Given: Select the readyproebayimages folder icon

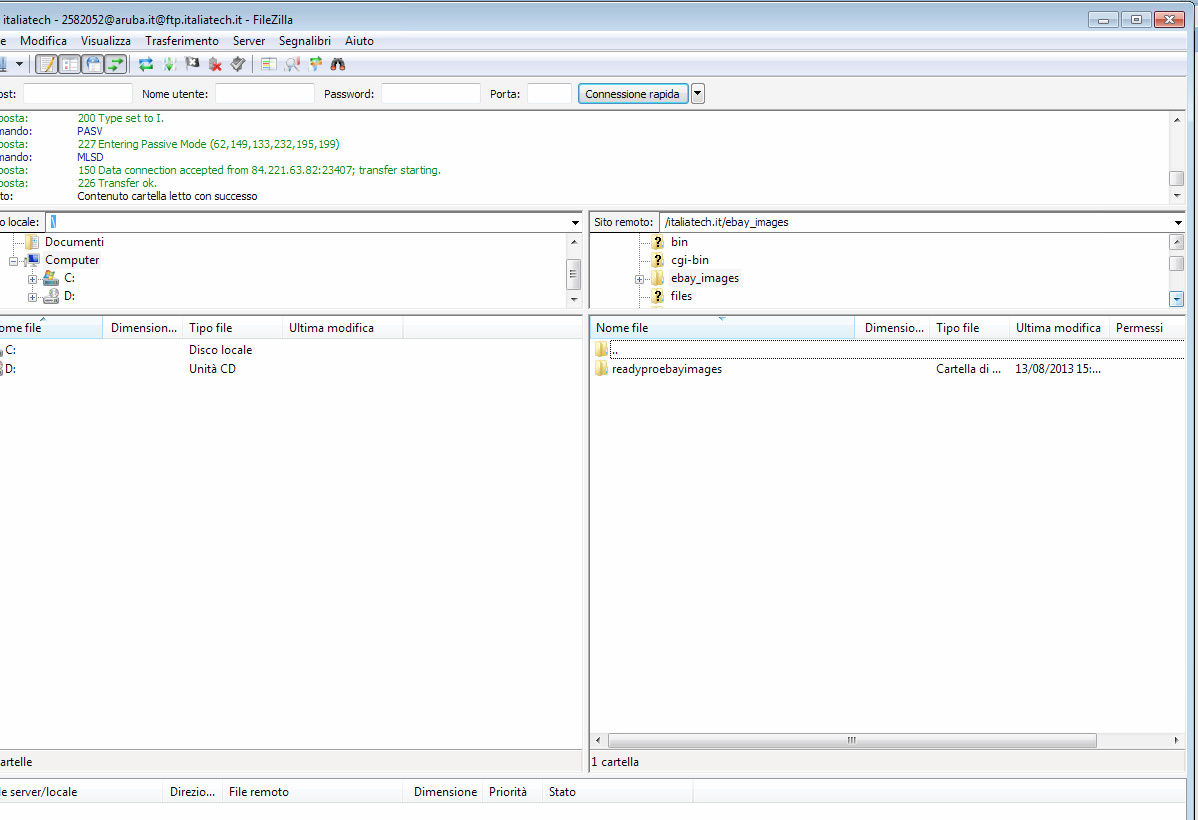Looking at the screenshot, I should click(x=601, y=369).
